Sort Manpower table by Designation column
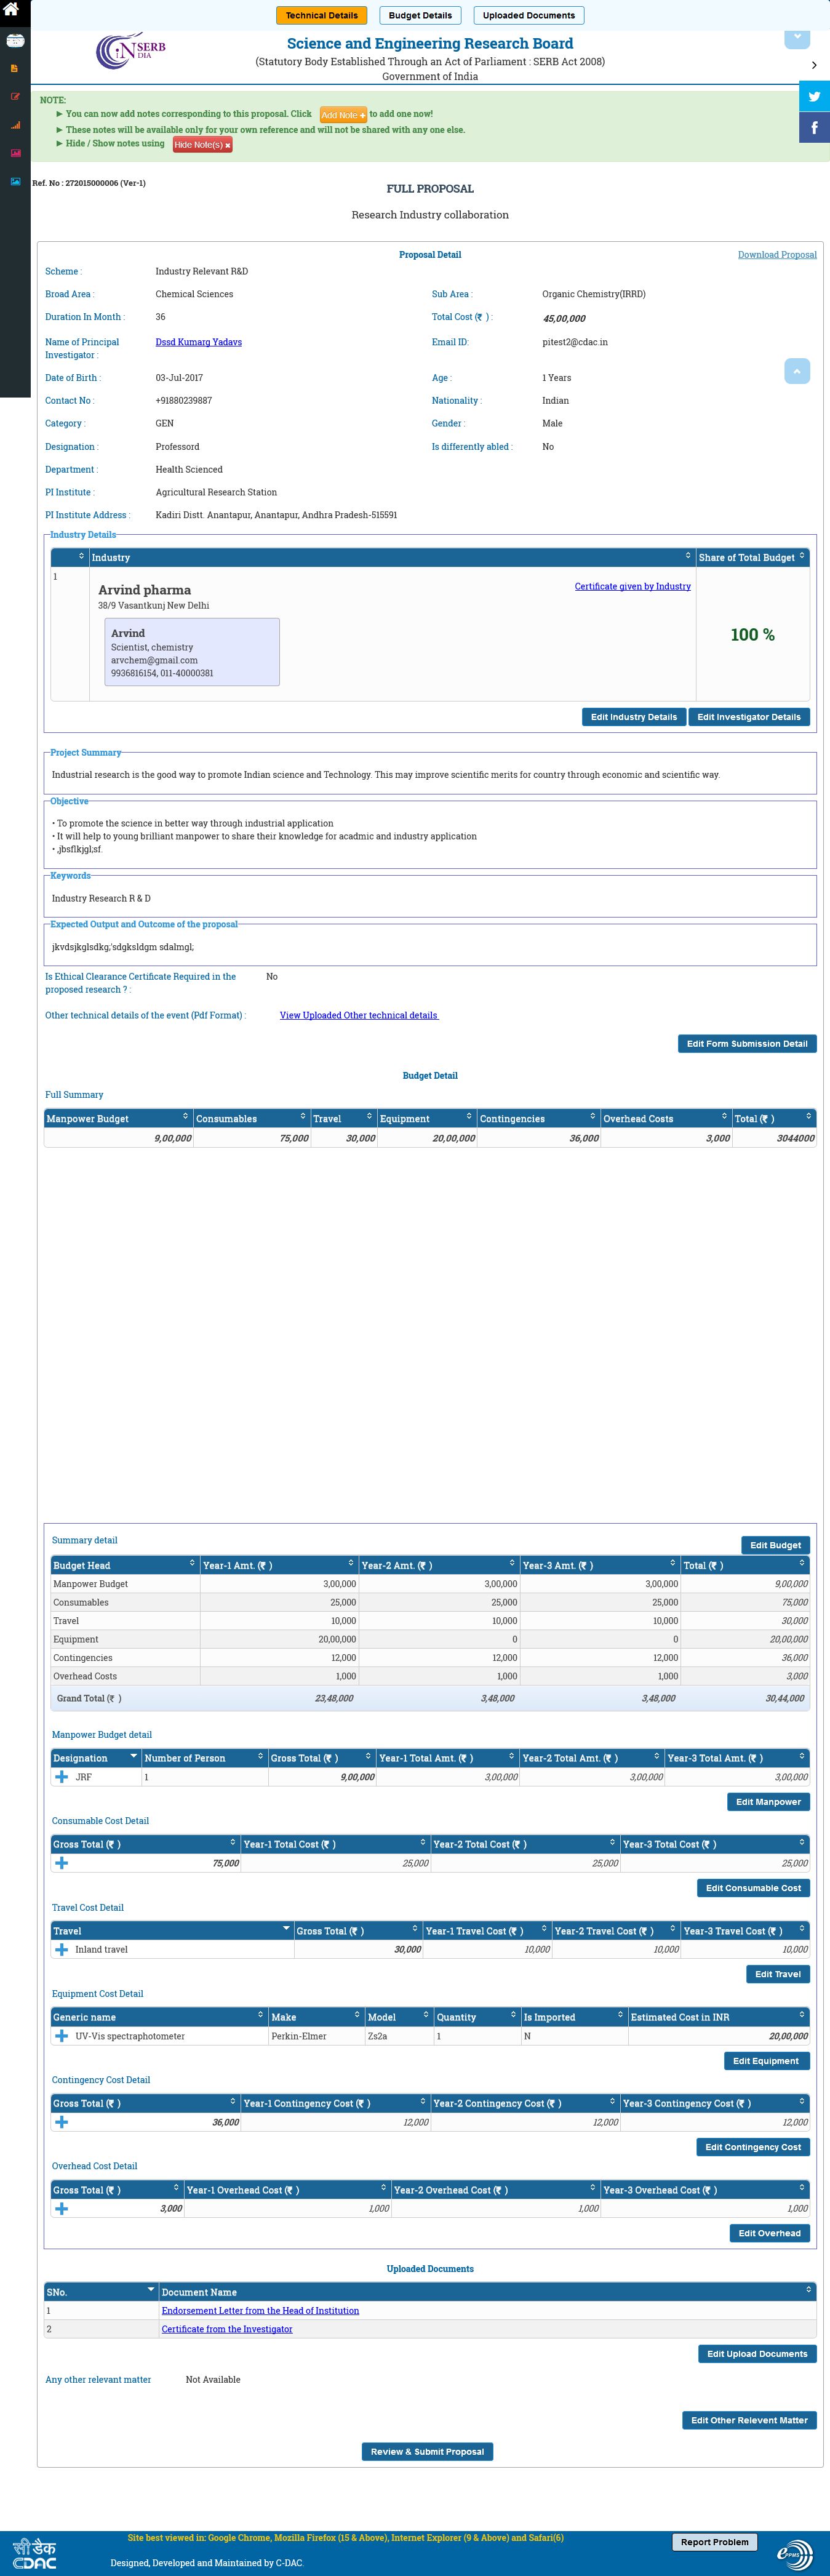This screenshot has height=2576, width=830. point(96,1758)
